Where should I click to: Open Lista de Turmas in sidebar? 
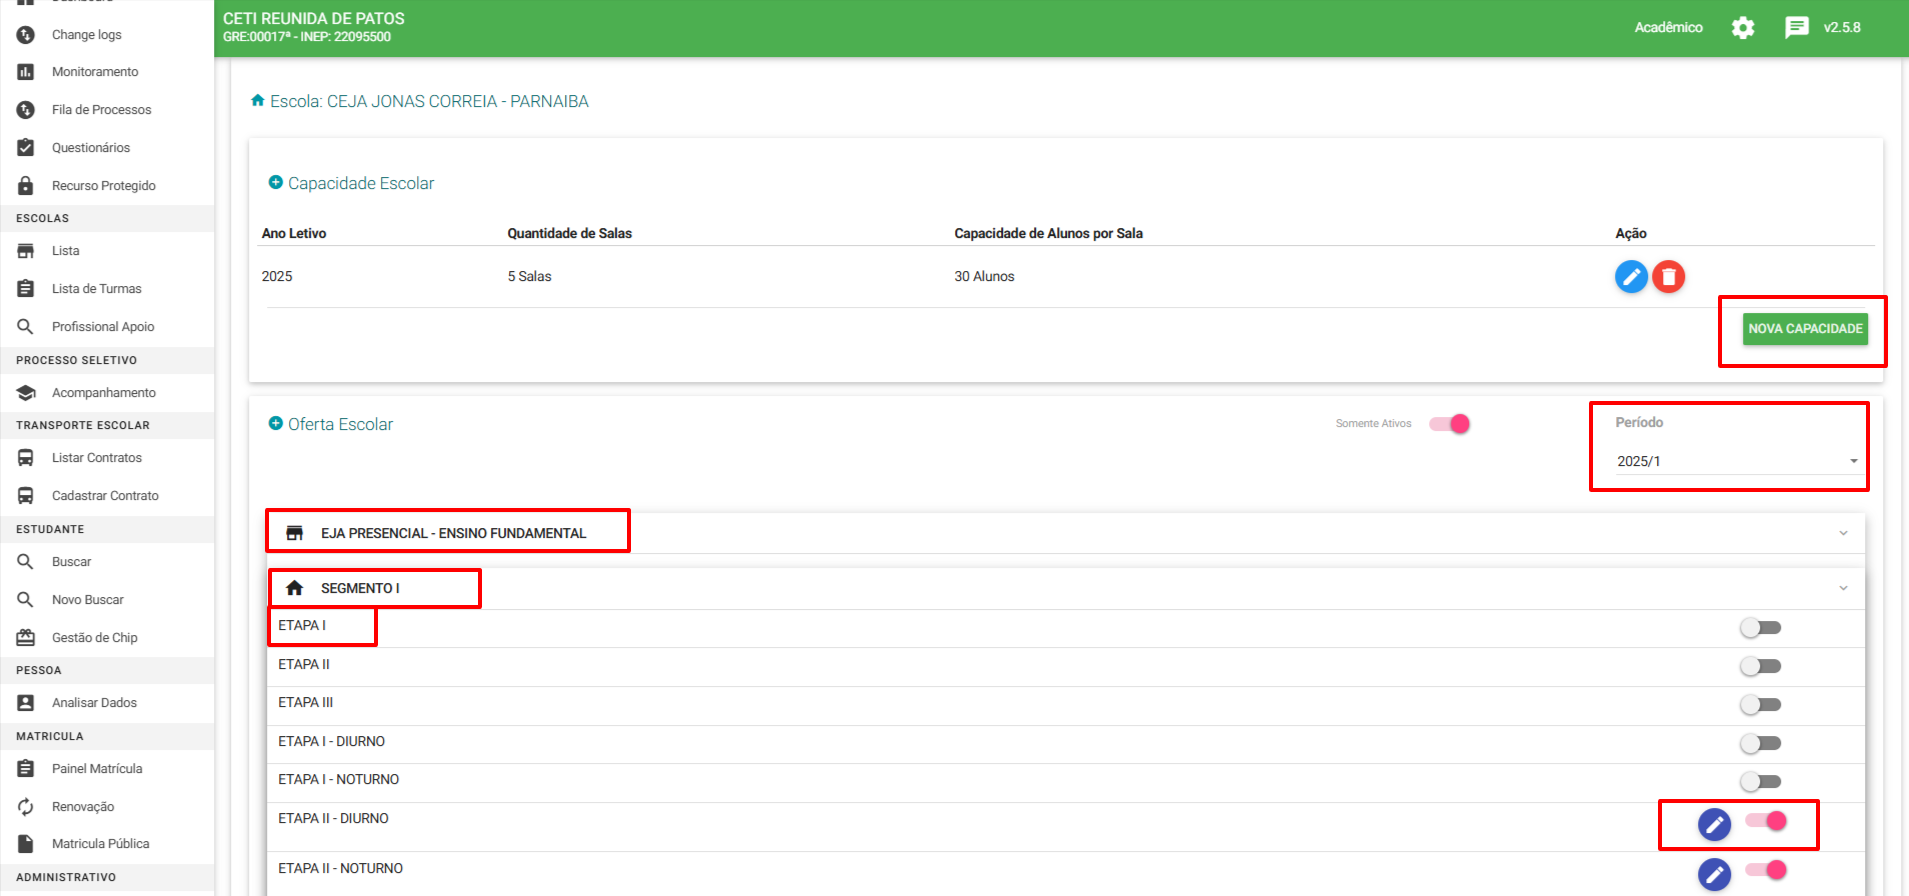point(96,289)
